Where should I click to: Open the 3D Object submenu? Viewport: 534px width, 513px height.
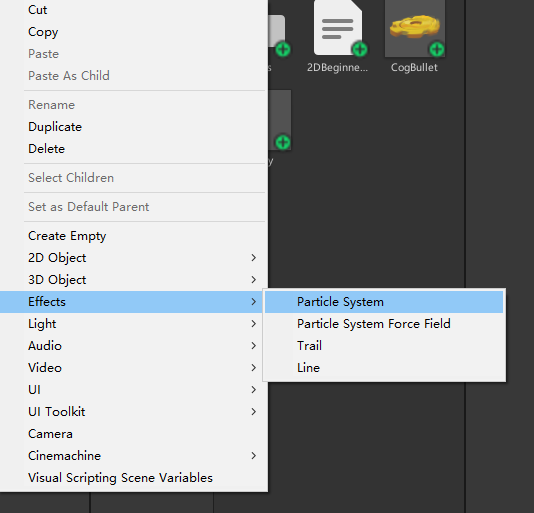[x=134, y=280]
